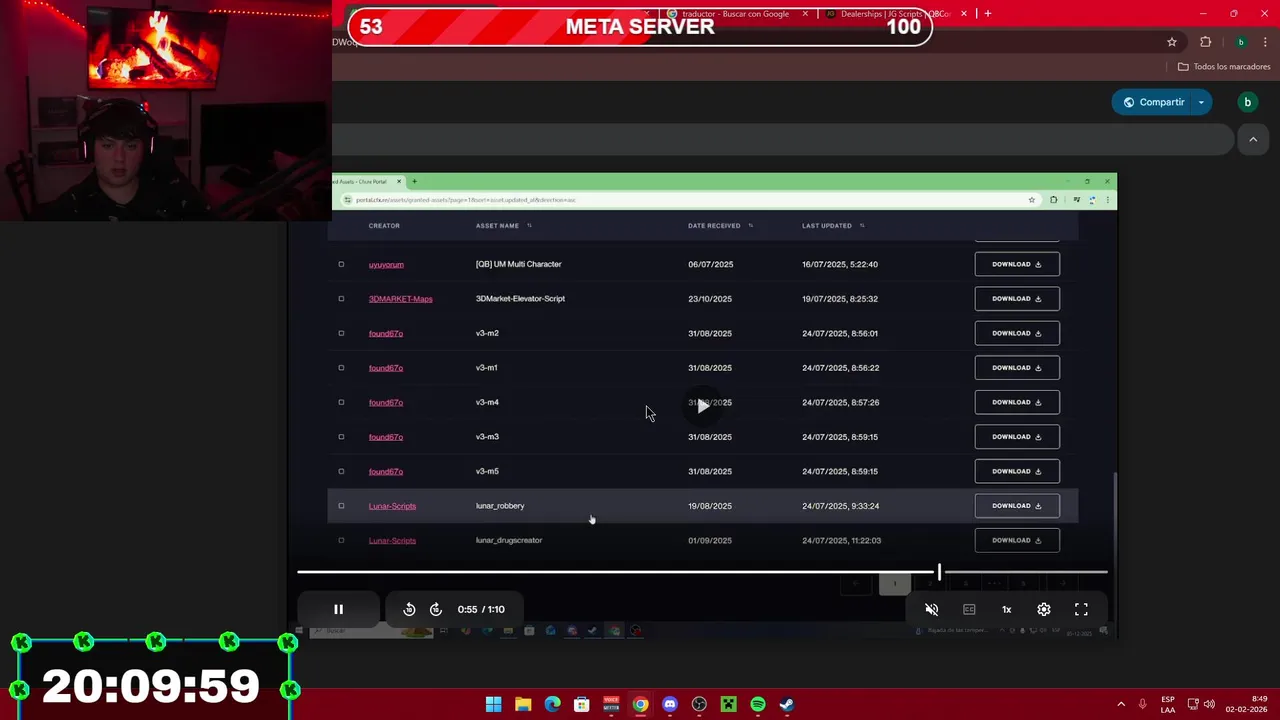
Task: Click the Creator column header
Action: coord(384,226)
